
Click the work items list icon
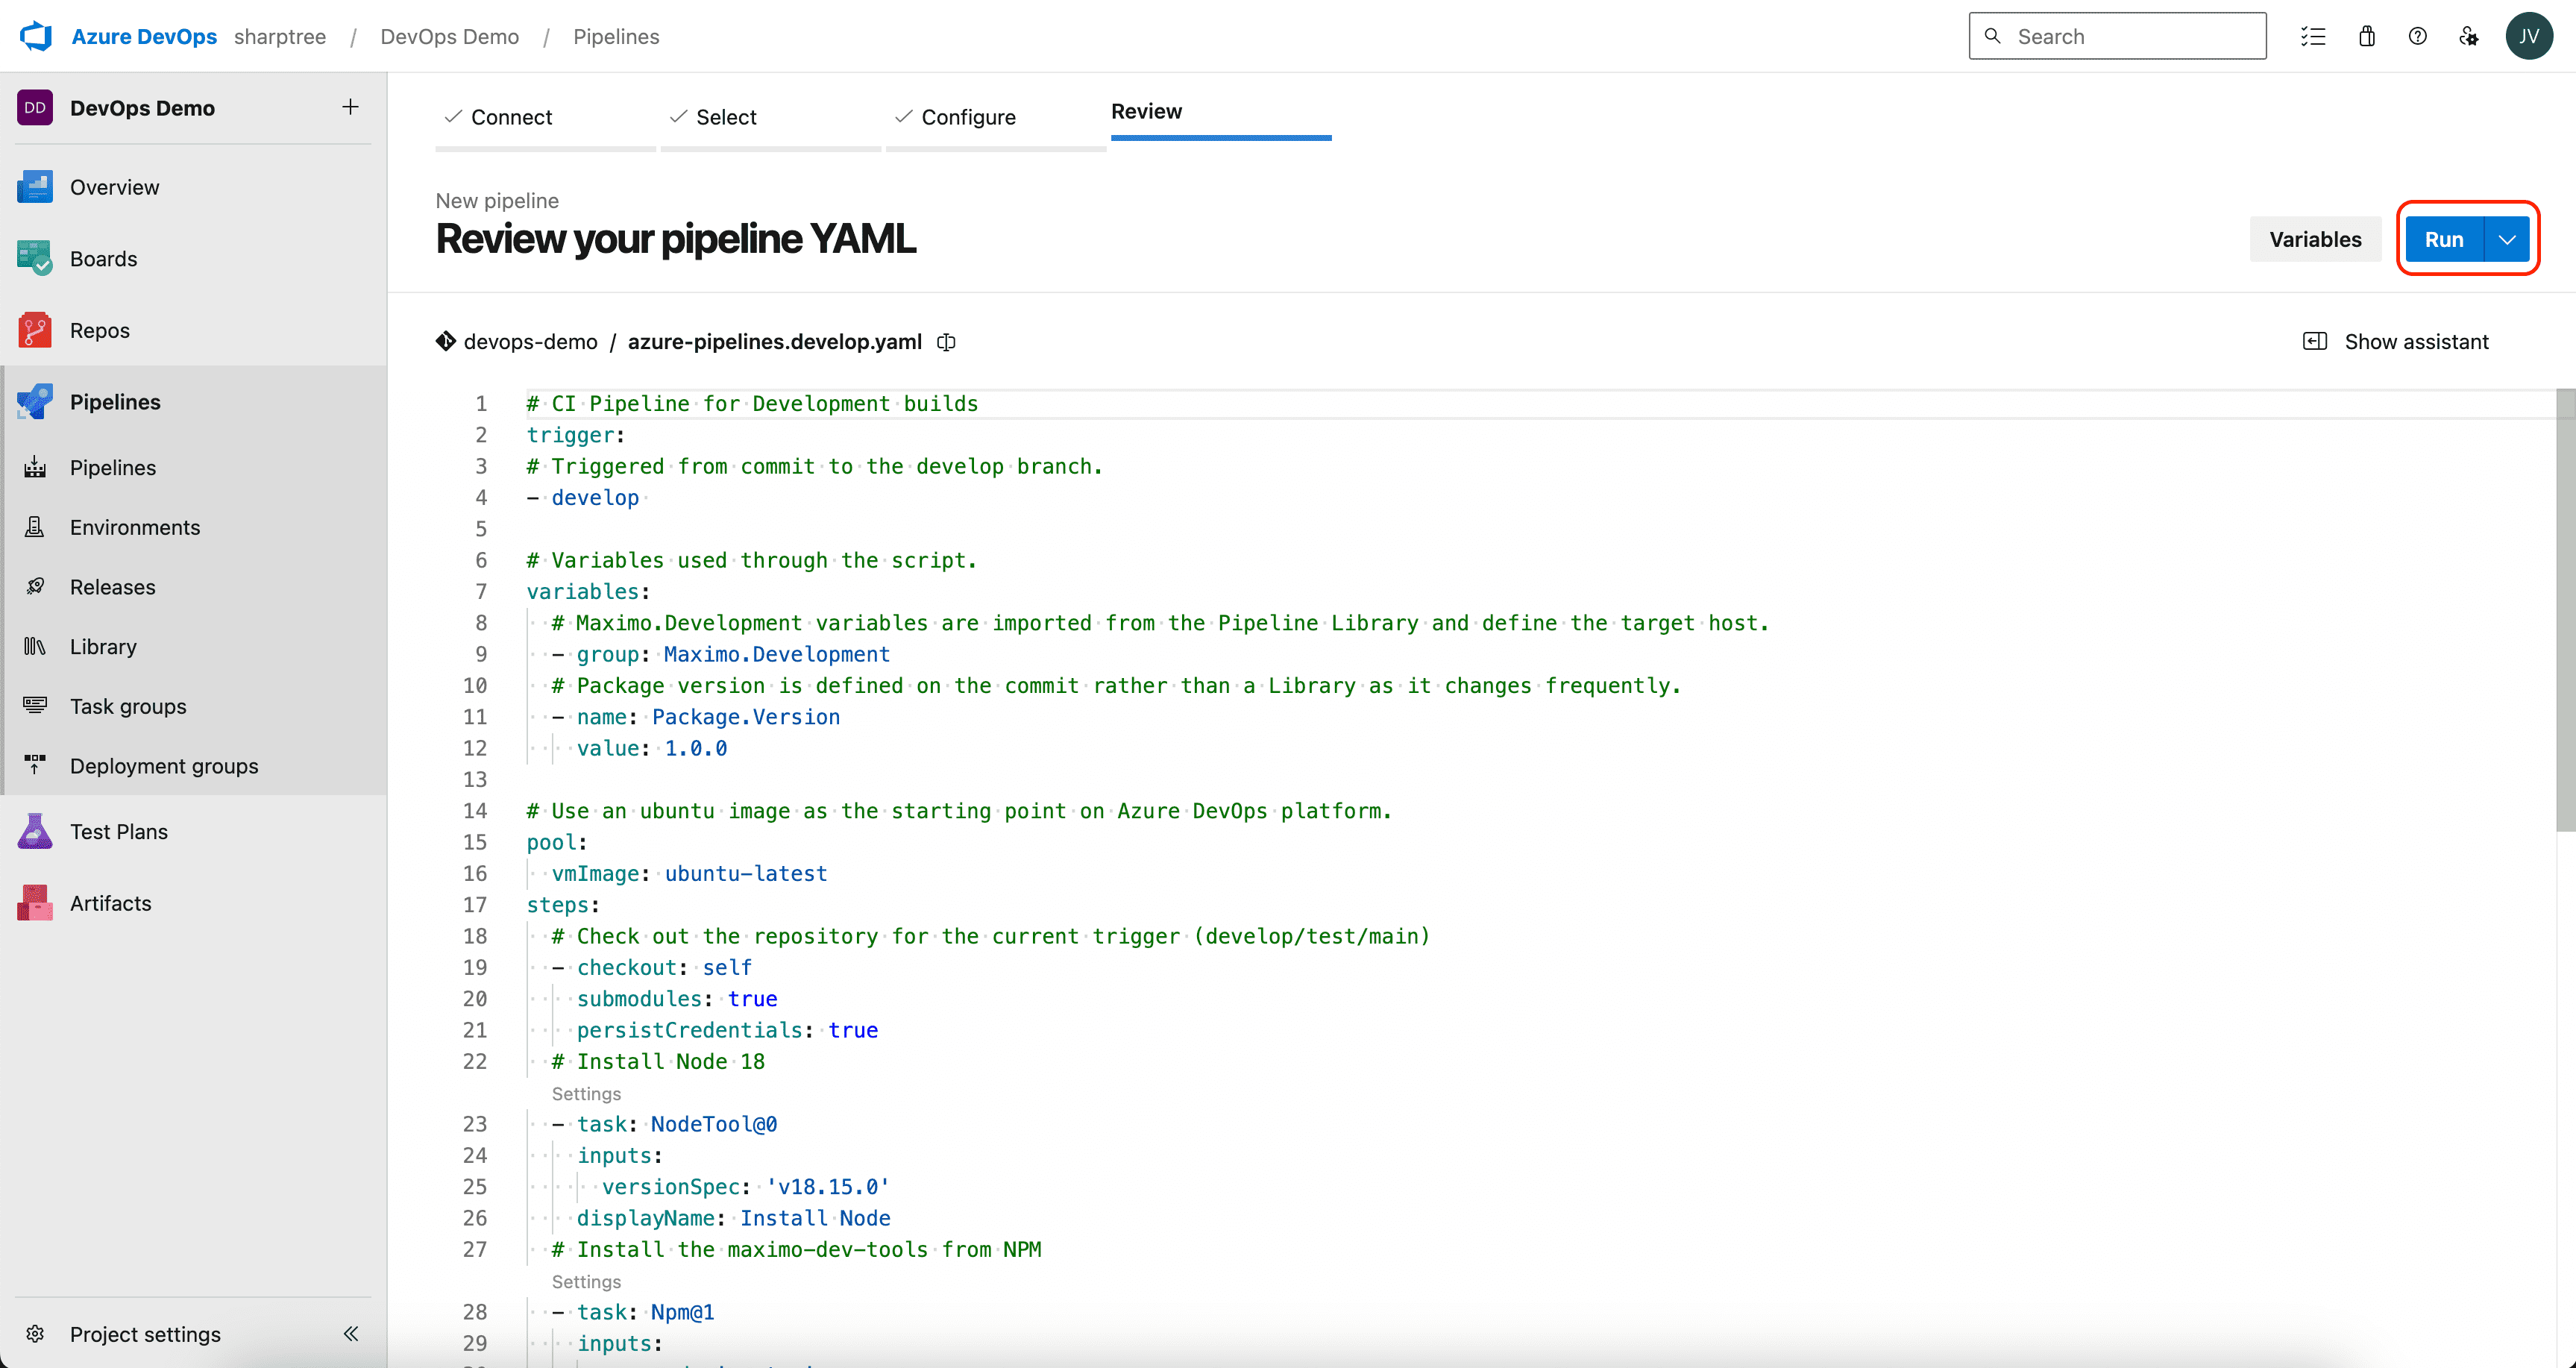2312,36
